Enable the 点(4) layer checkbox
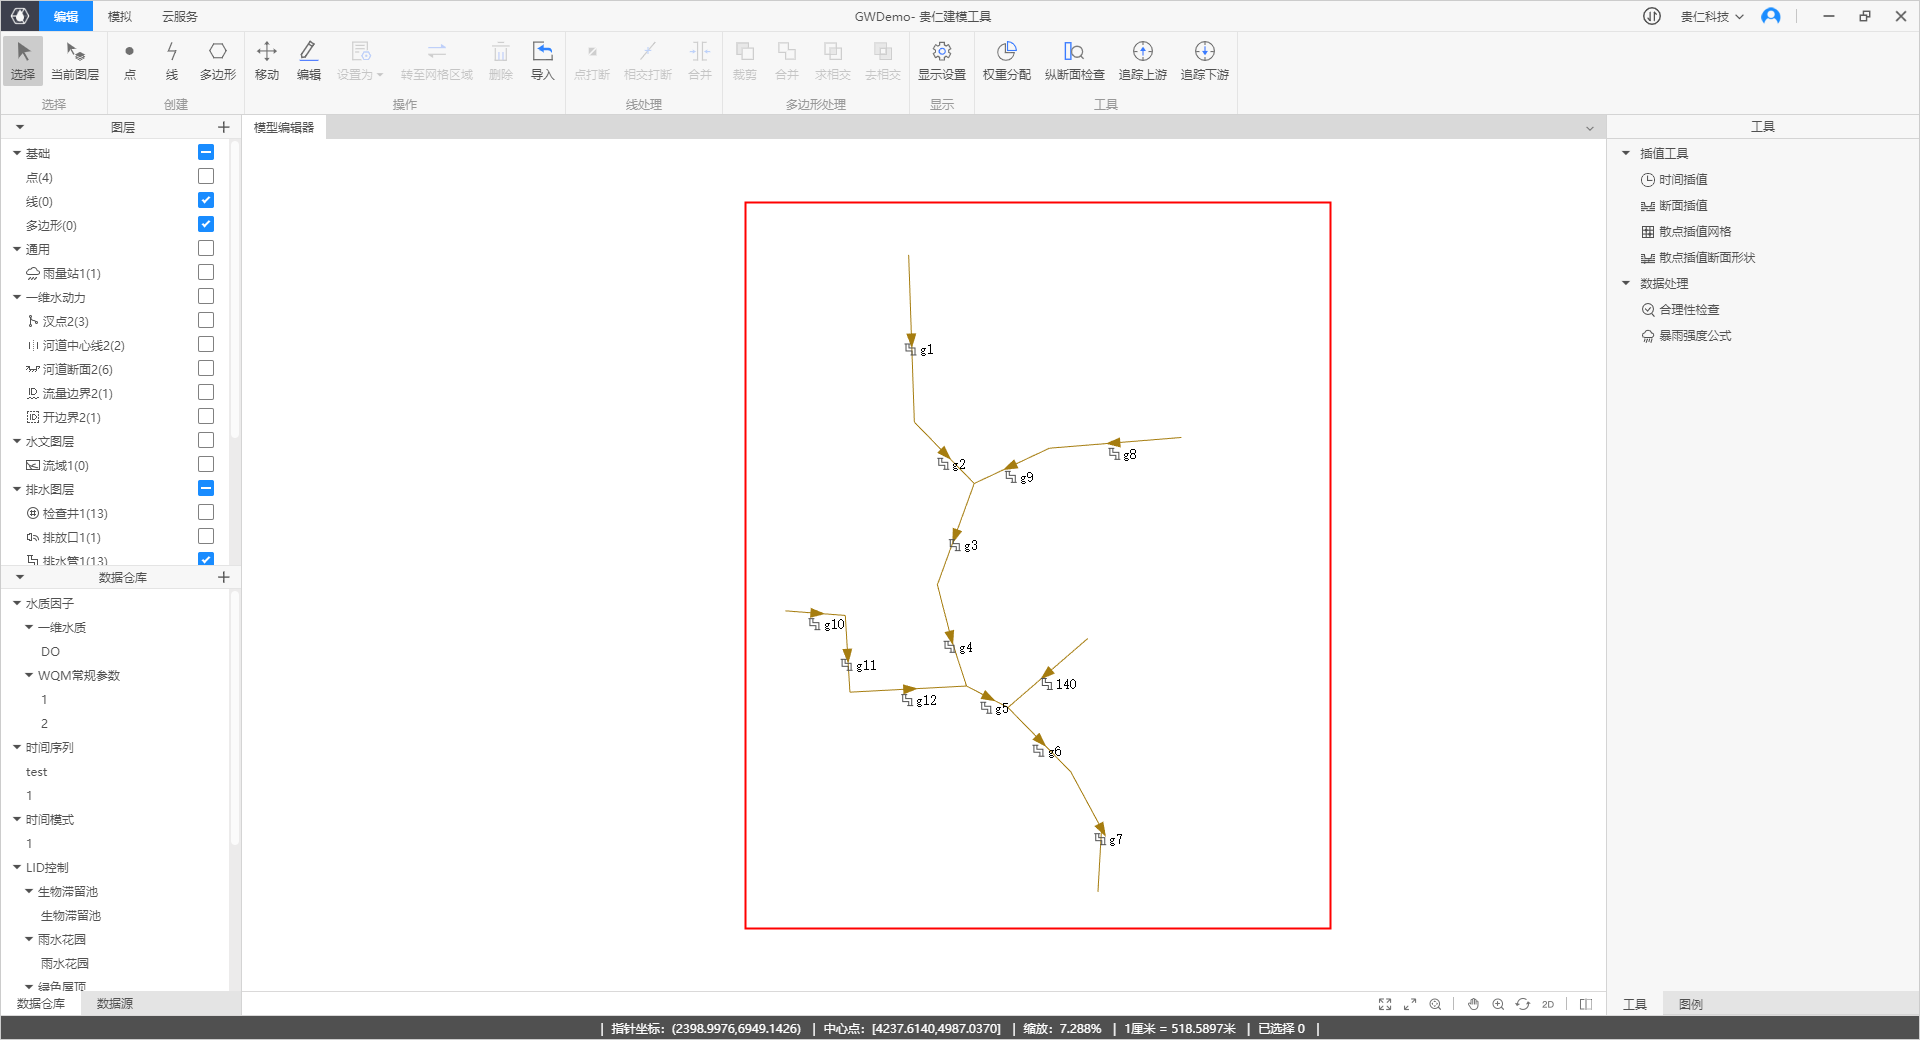Image resolution: width=1920 pixels, height=1040 pixels. (206, 177)
